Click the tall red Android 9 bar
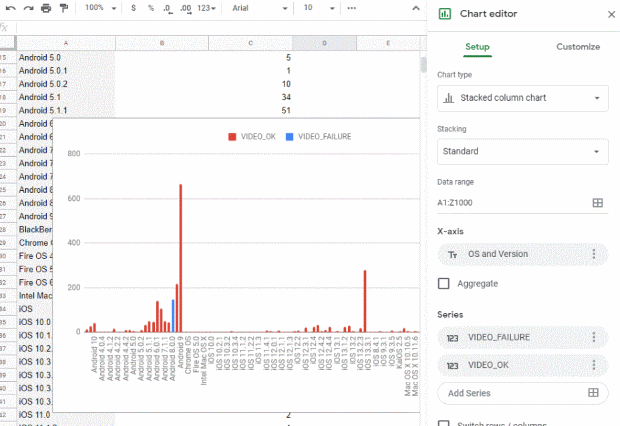 181,258
